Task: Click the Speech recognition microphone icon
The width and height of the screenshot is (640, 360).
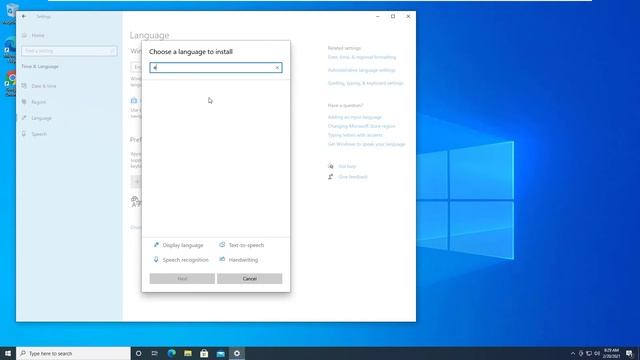Action: pyautogui.click(x=156, y=260)
